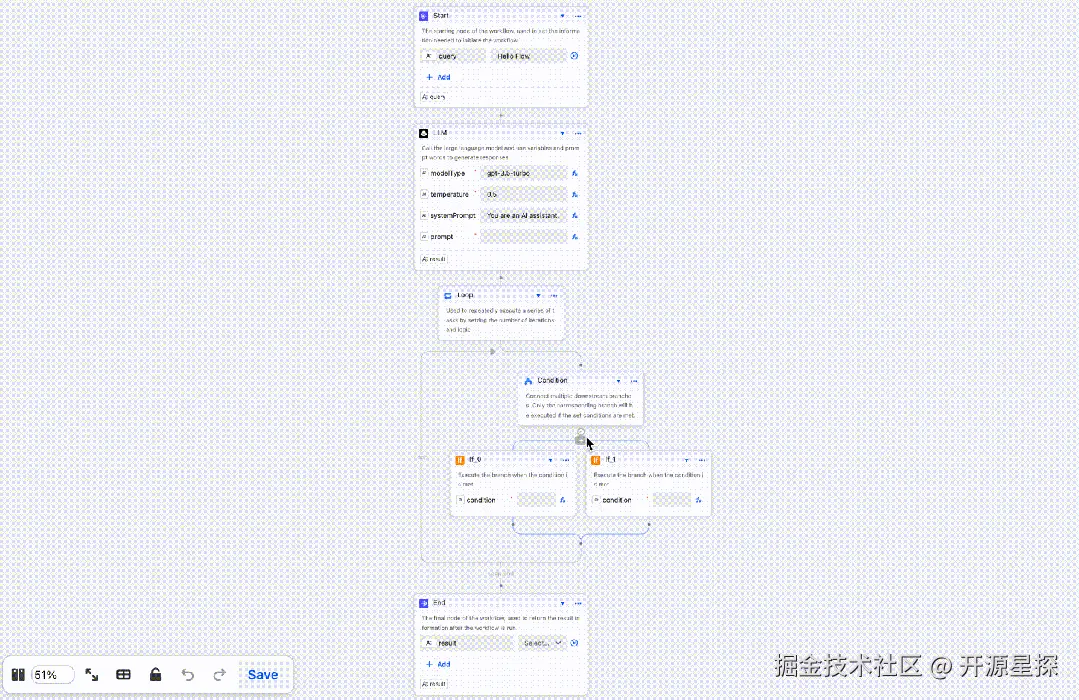
Task: Click the fx icon beside the modelType field
Action: [x=576, y=173]
